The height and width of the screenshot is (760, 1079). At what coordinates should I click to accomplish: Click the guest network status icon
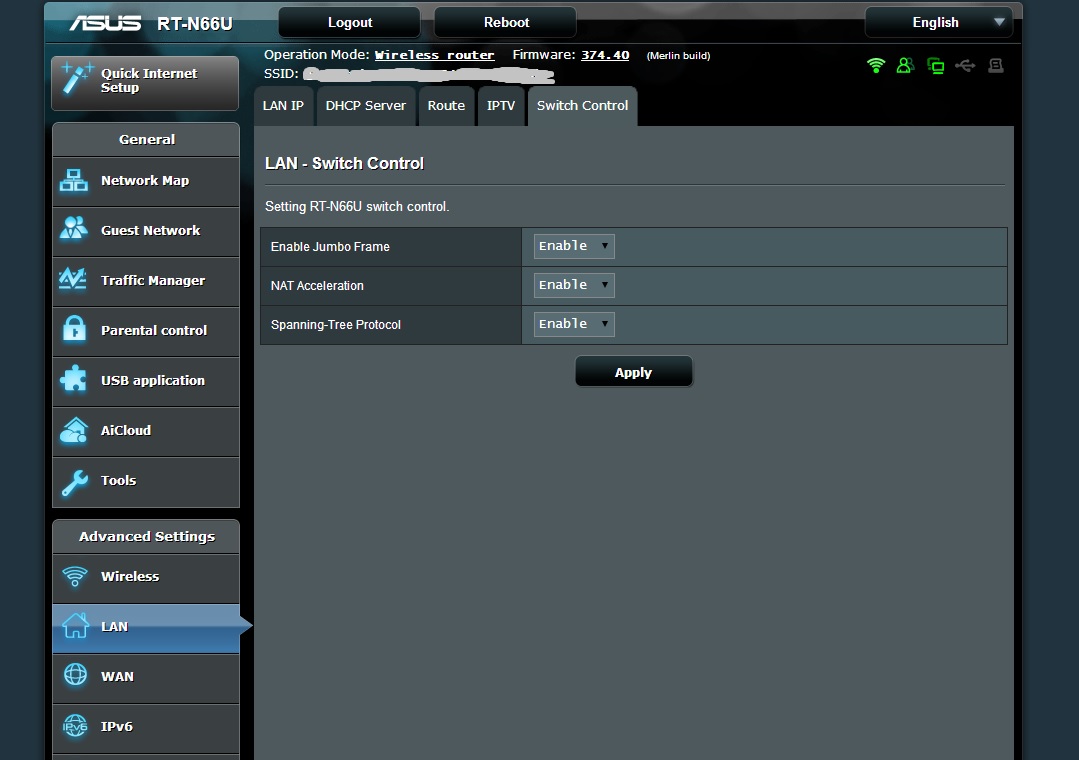[x=905, y=65]
